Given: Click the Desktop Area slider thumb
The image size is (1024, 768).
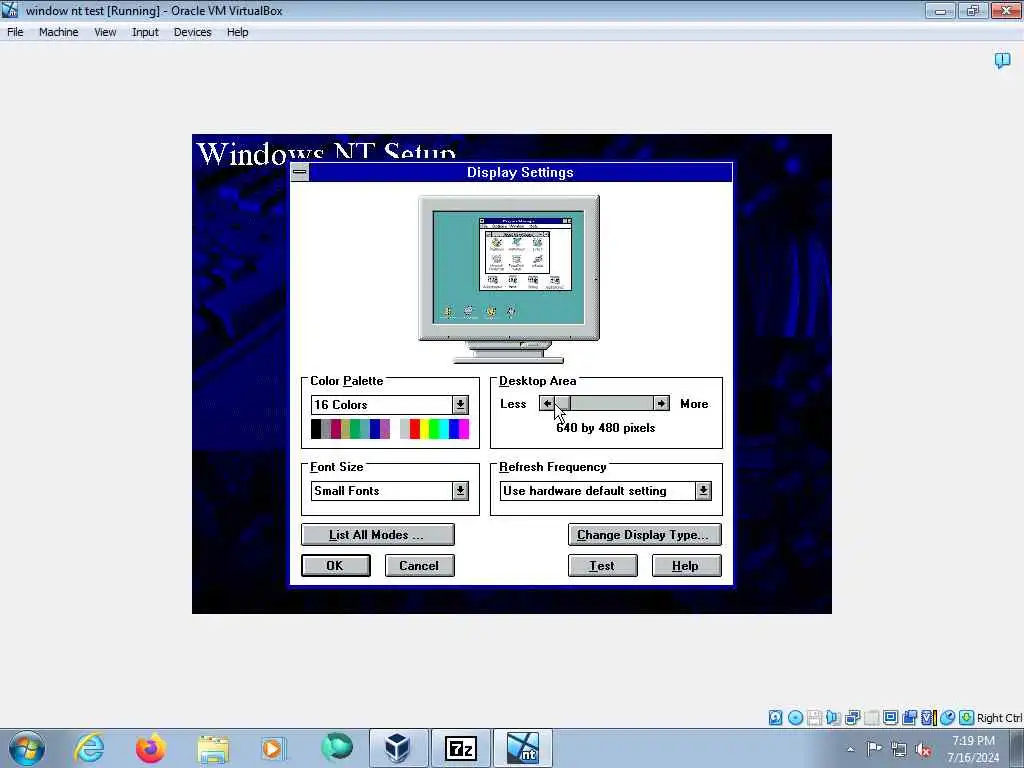Looking at the screenshot, I should point(562,404).
